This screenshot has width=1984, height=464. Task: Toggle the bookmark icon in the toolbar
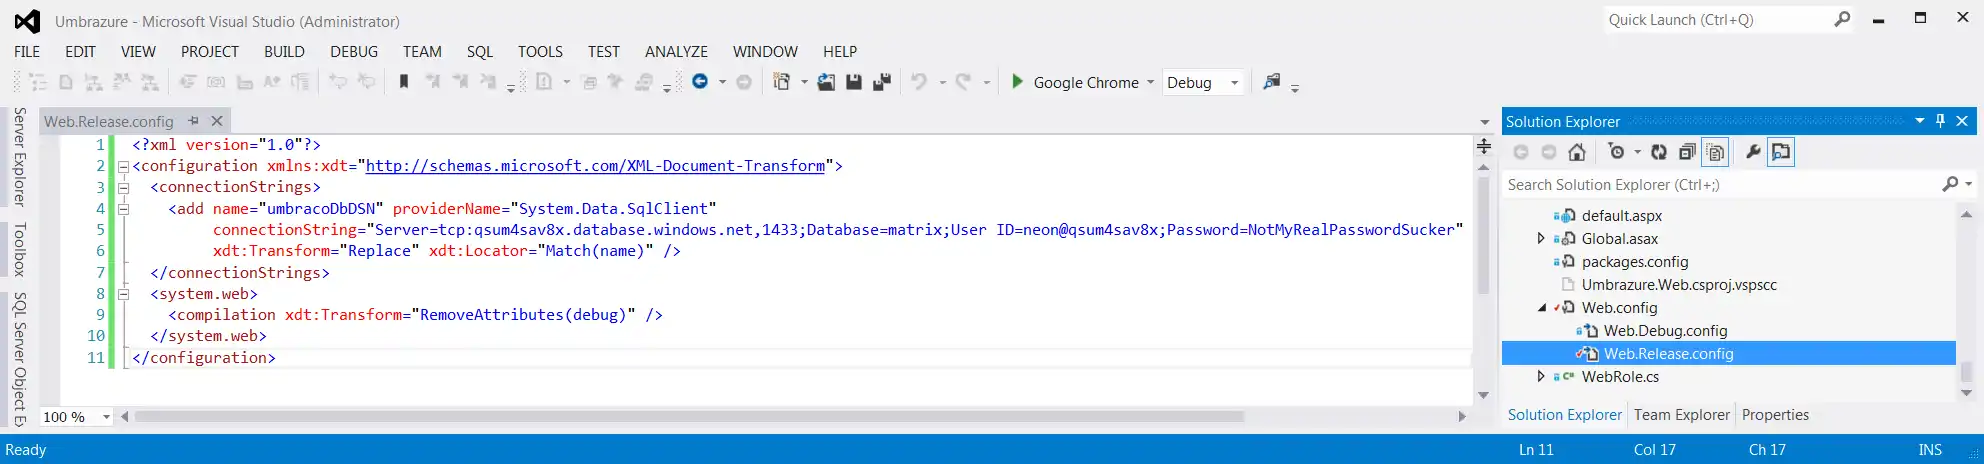click(x=404, y=82)
